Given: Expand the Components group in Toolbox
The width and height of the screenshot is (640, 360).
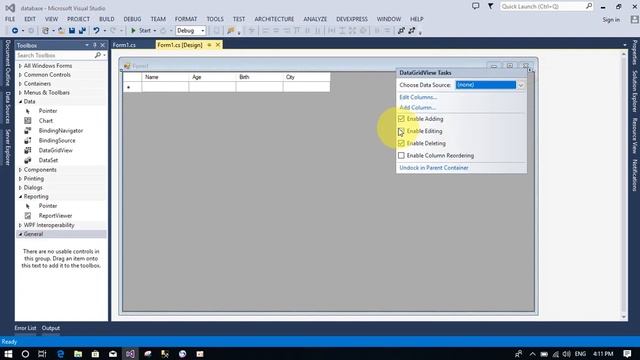Looking at the screenshot, I should pos(20,170).
